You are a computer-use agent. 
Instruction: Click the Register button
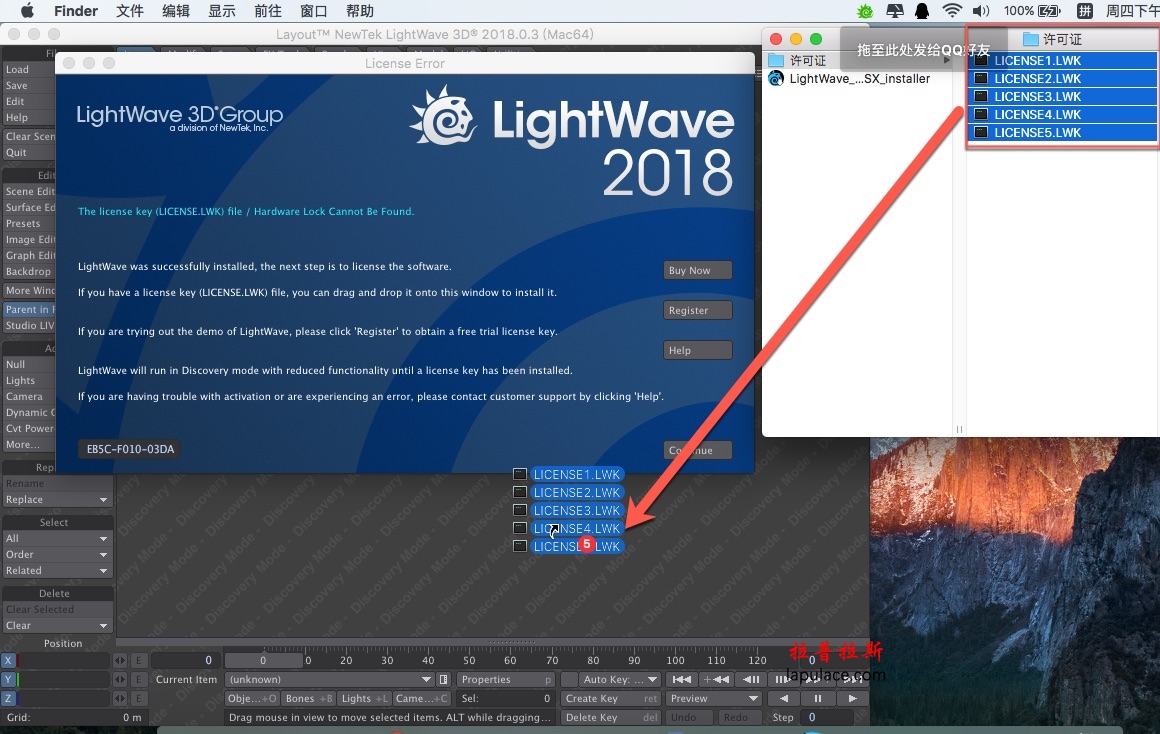point(698,310)
